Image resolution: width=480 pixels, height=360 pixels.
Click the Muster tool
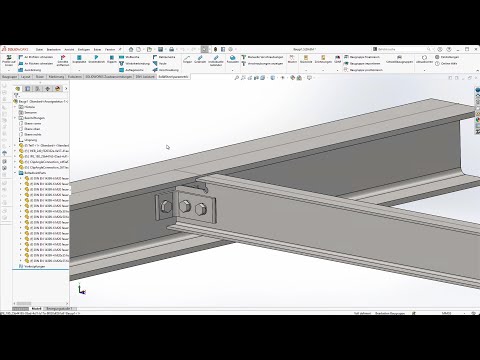pos(292,59)
